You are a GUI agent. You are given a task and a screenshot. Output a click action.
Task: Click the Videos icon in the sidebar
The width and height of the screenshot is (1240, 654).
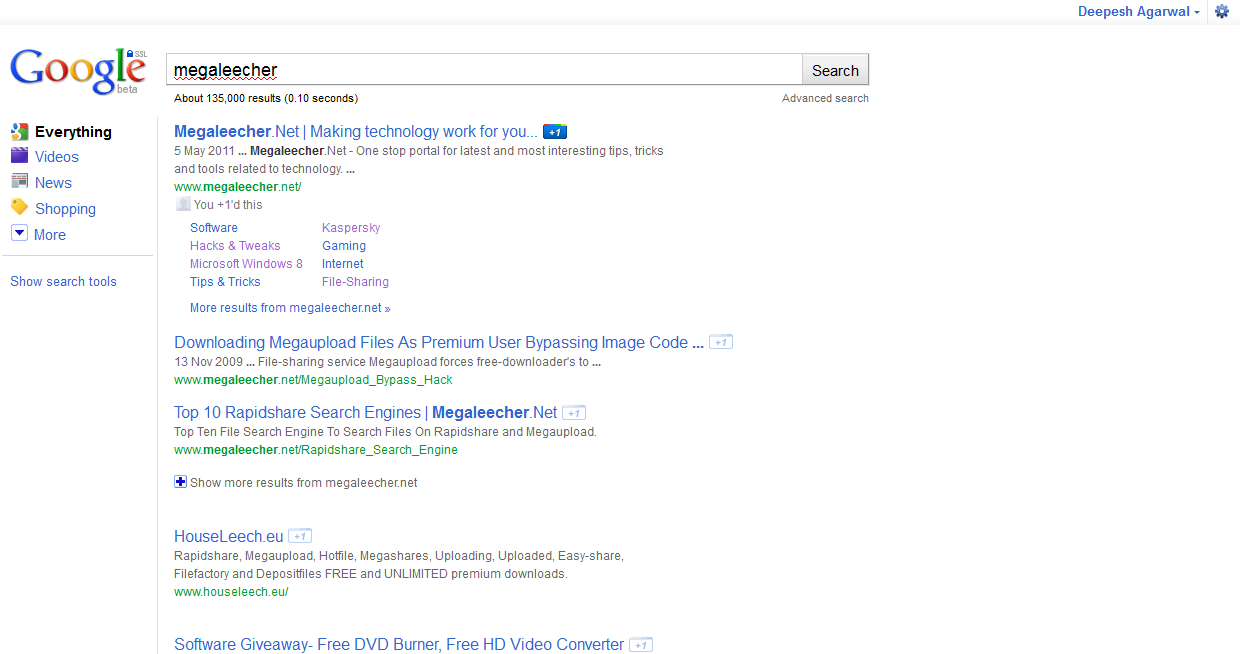[x=19, y=156]
